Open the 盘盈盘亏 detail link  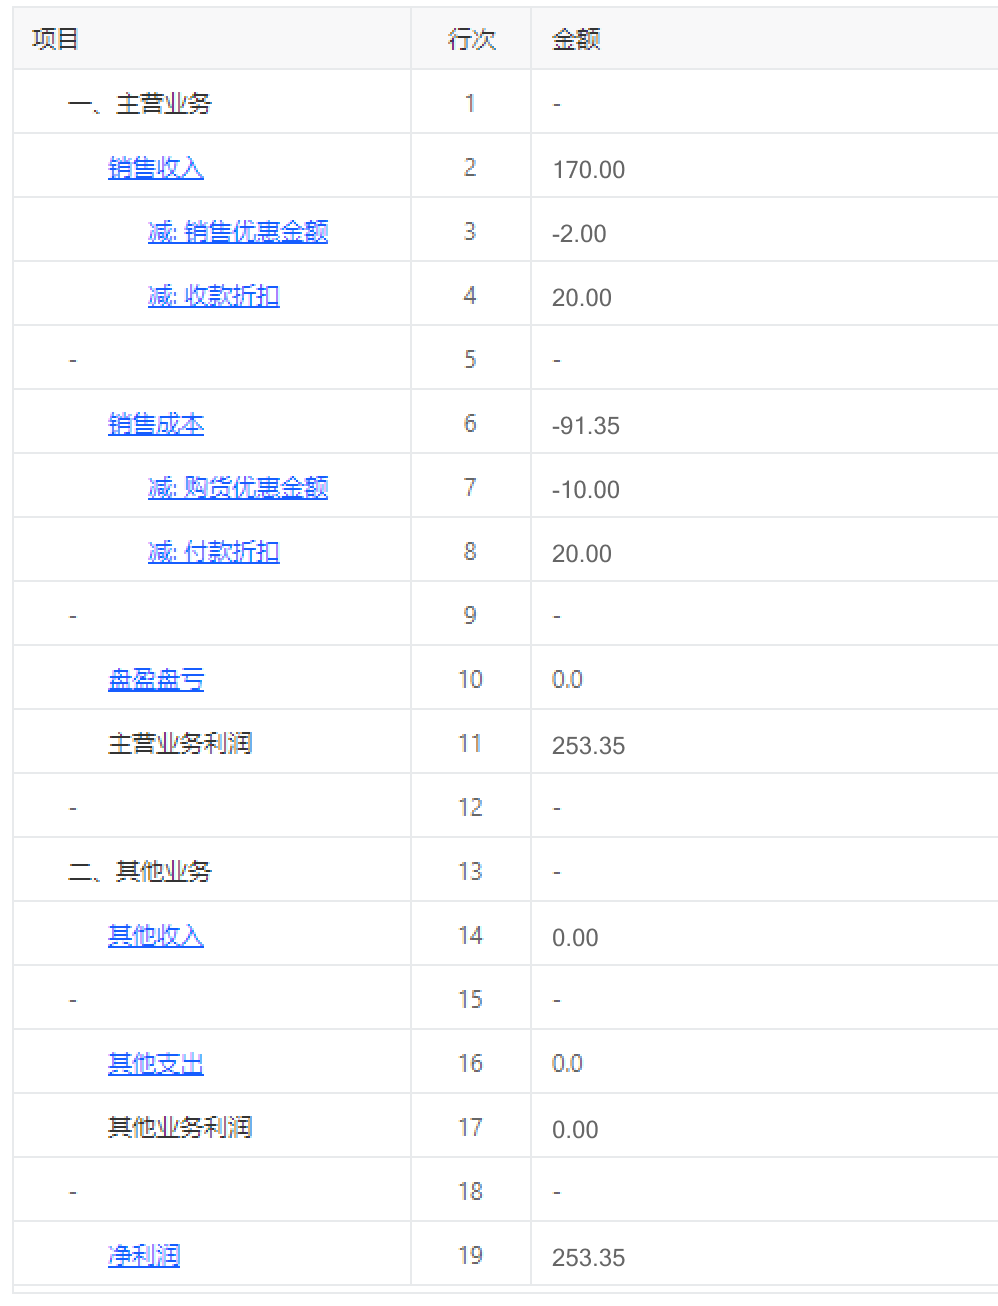point(155,680)
